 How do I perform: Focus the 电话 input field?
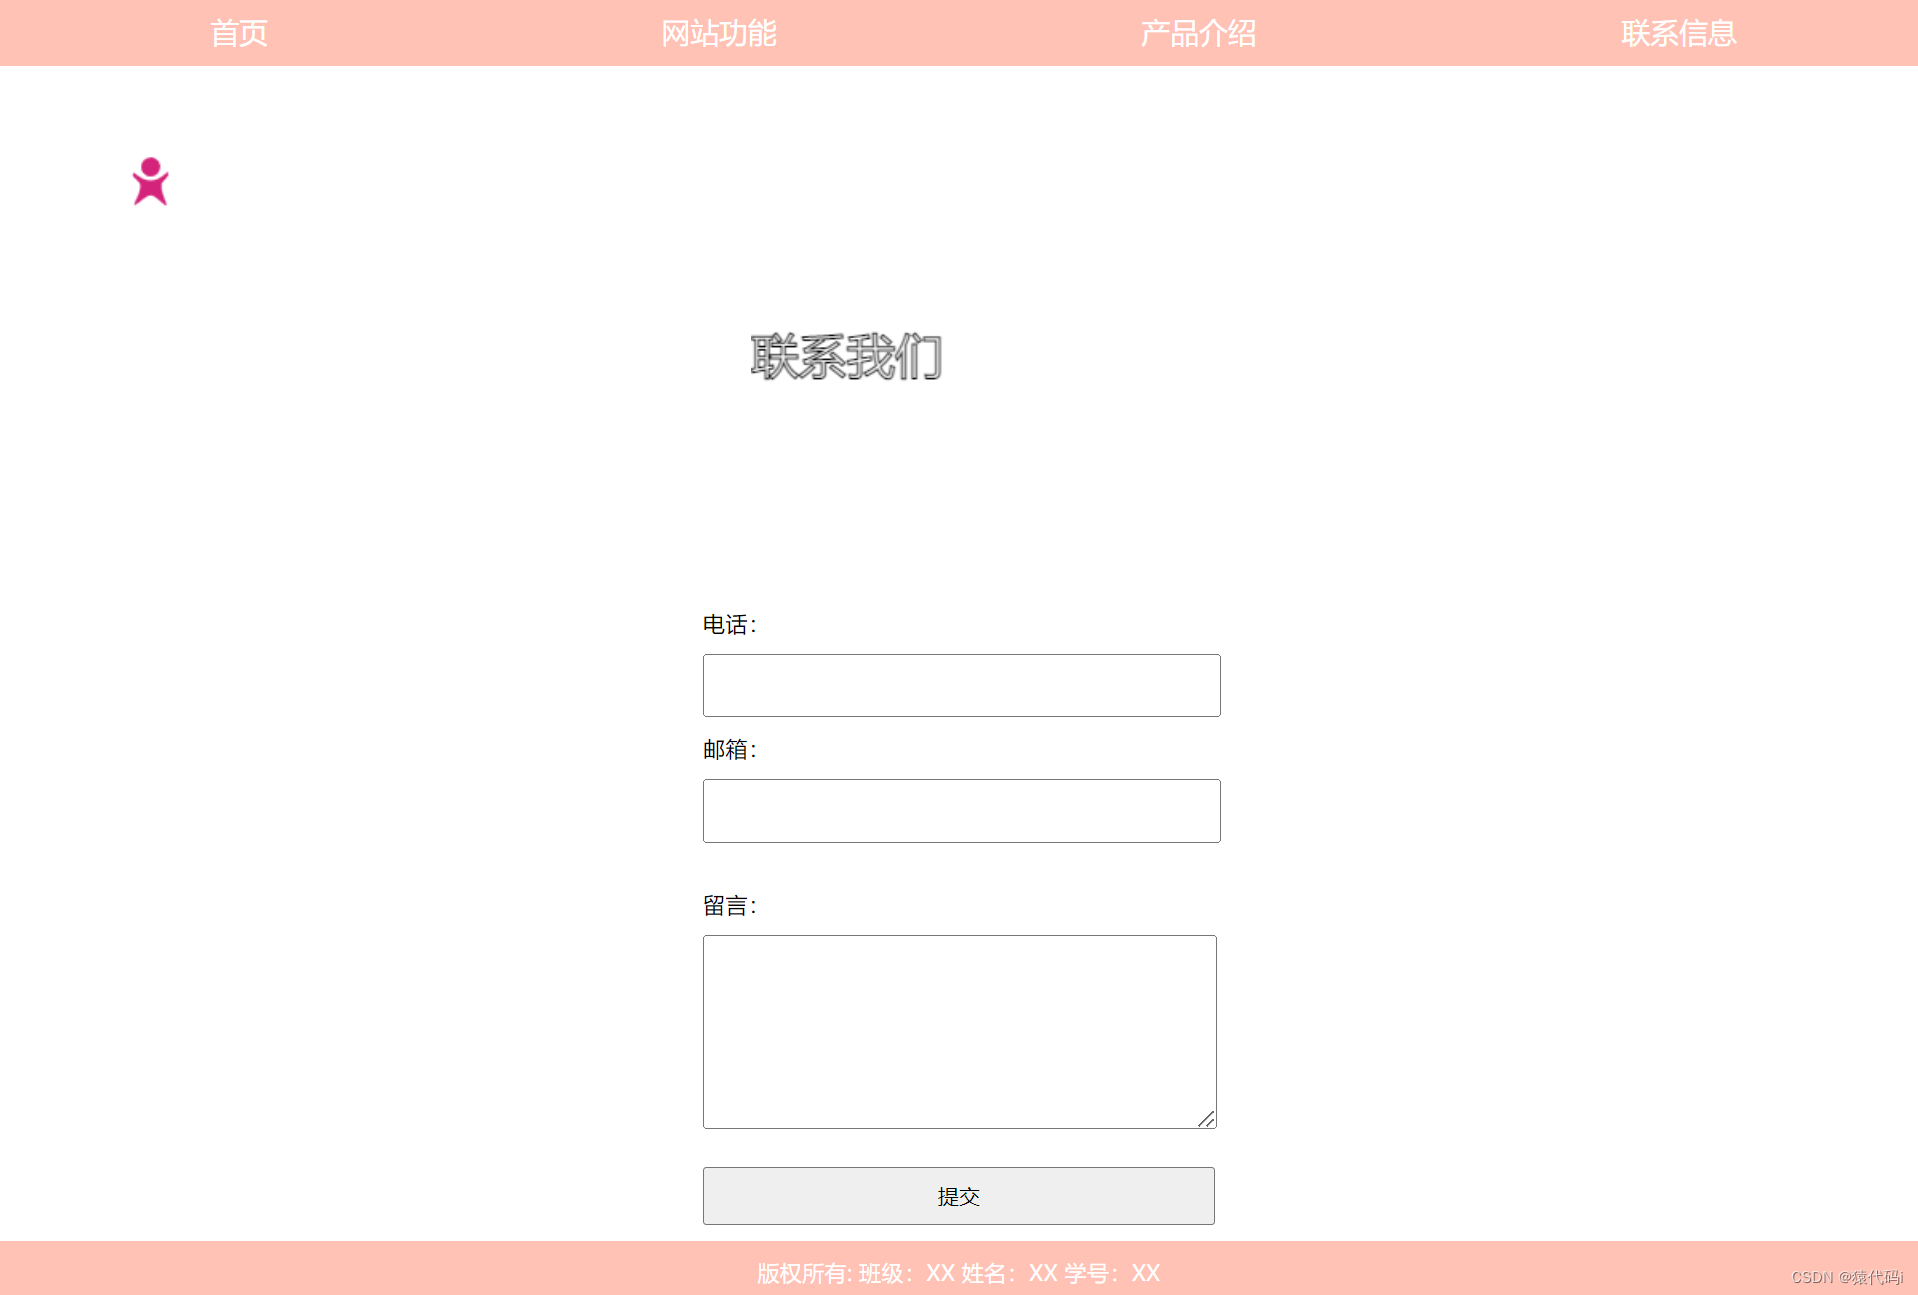962,685
